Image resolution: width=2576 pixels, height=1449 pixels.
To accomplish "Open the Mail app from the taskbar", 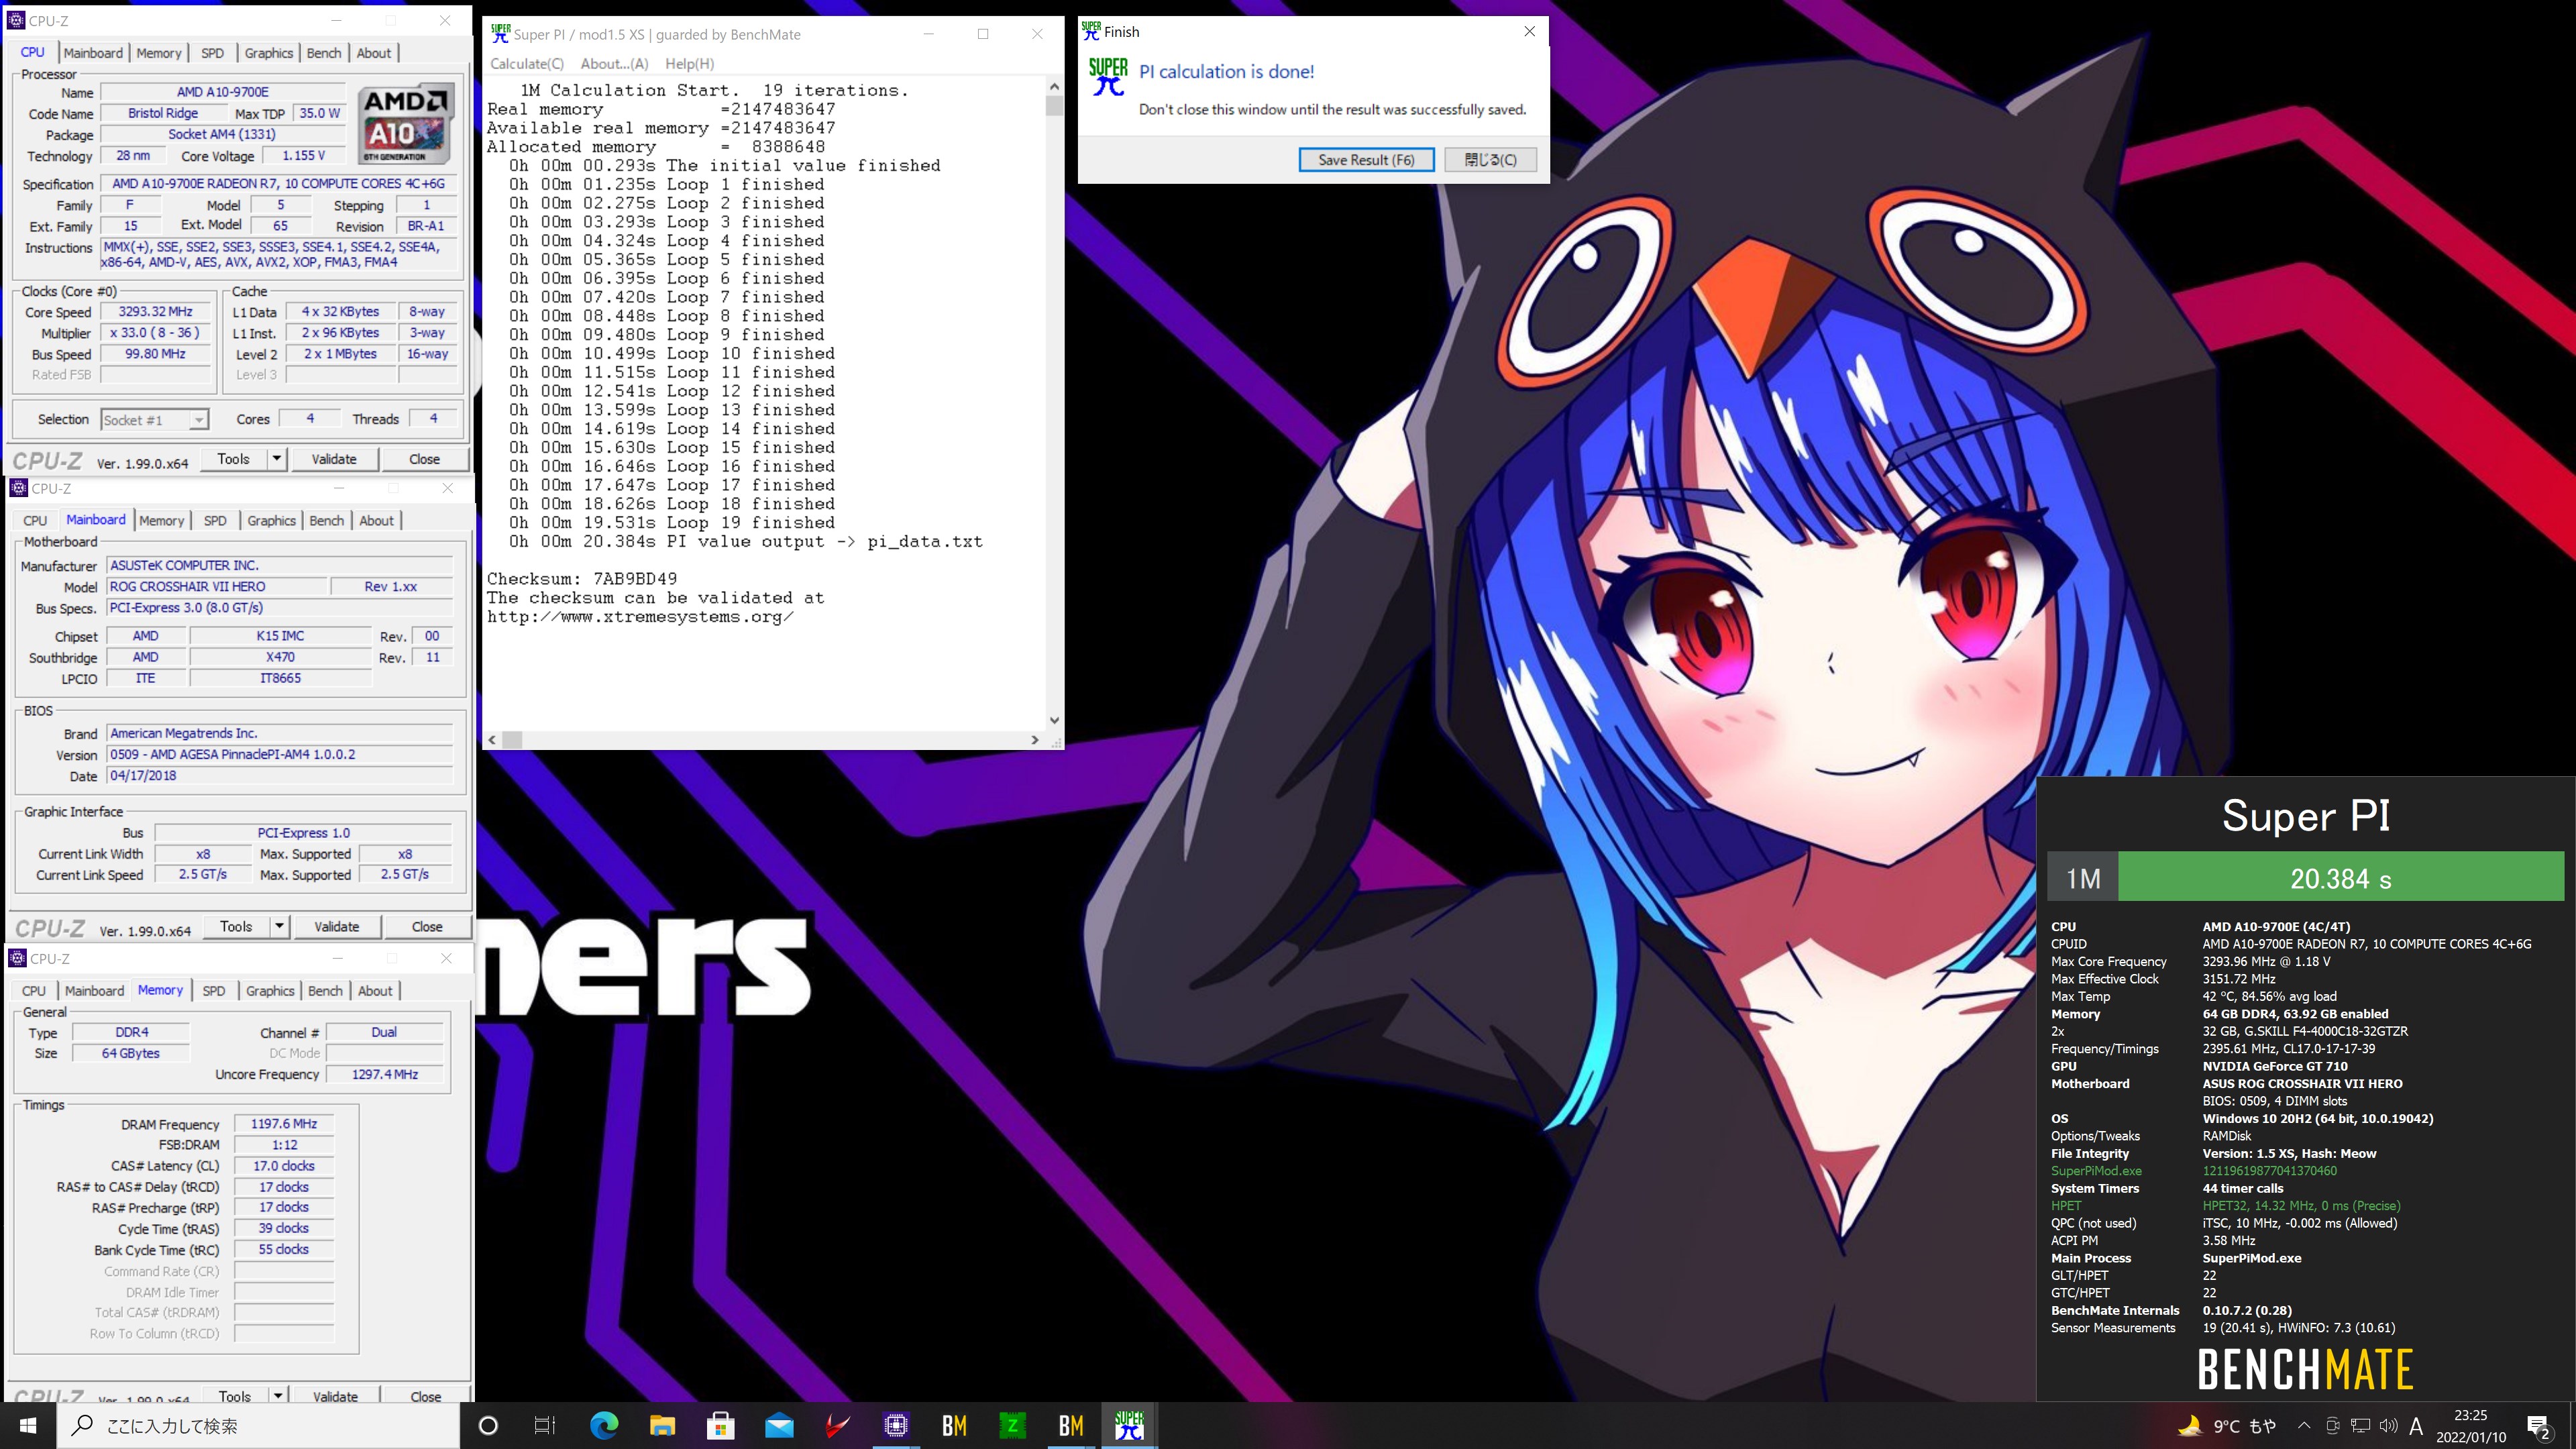I will click(779, 1425).
